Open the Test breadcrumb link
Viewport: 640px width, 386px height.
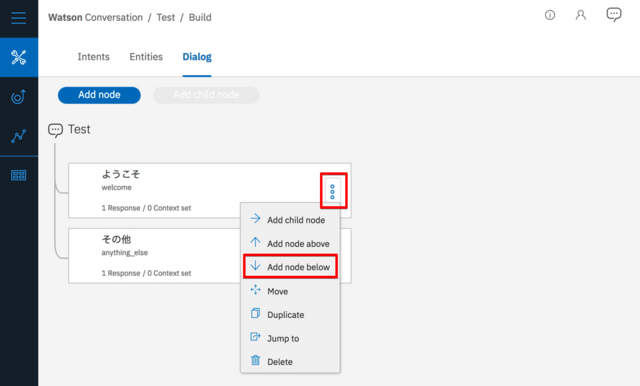point(166,18)
